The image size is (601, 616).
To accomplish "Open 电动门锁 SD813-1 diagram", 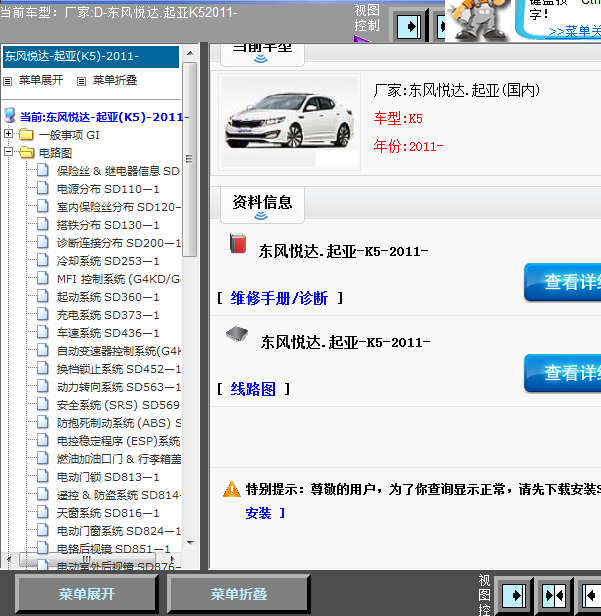I will coord(108,477).
